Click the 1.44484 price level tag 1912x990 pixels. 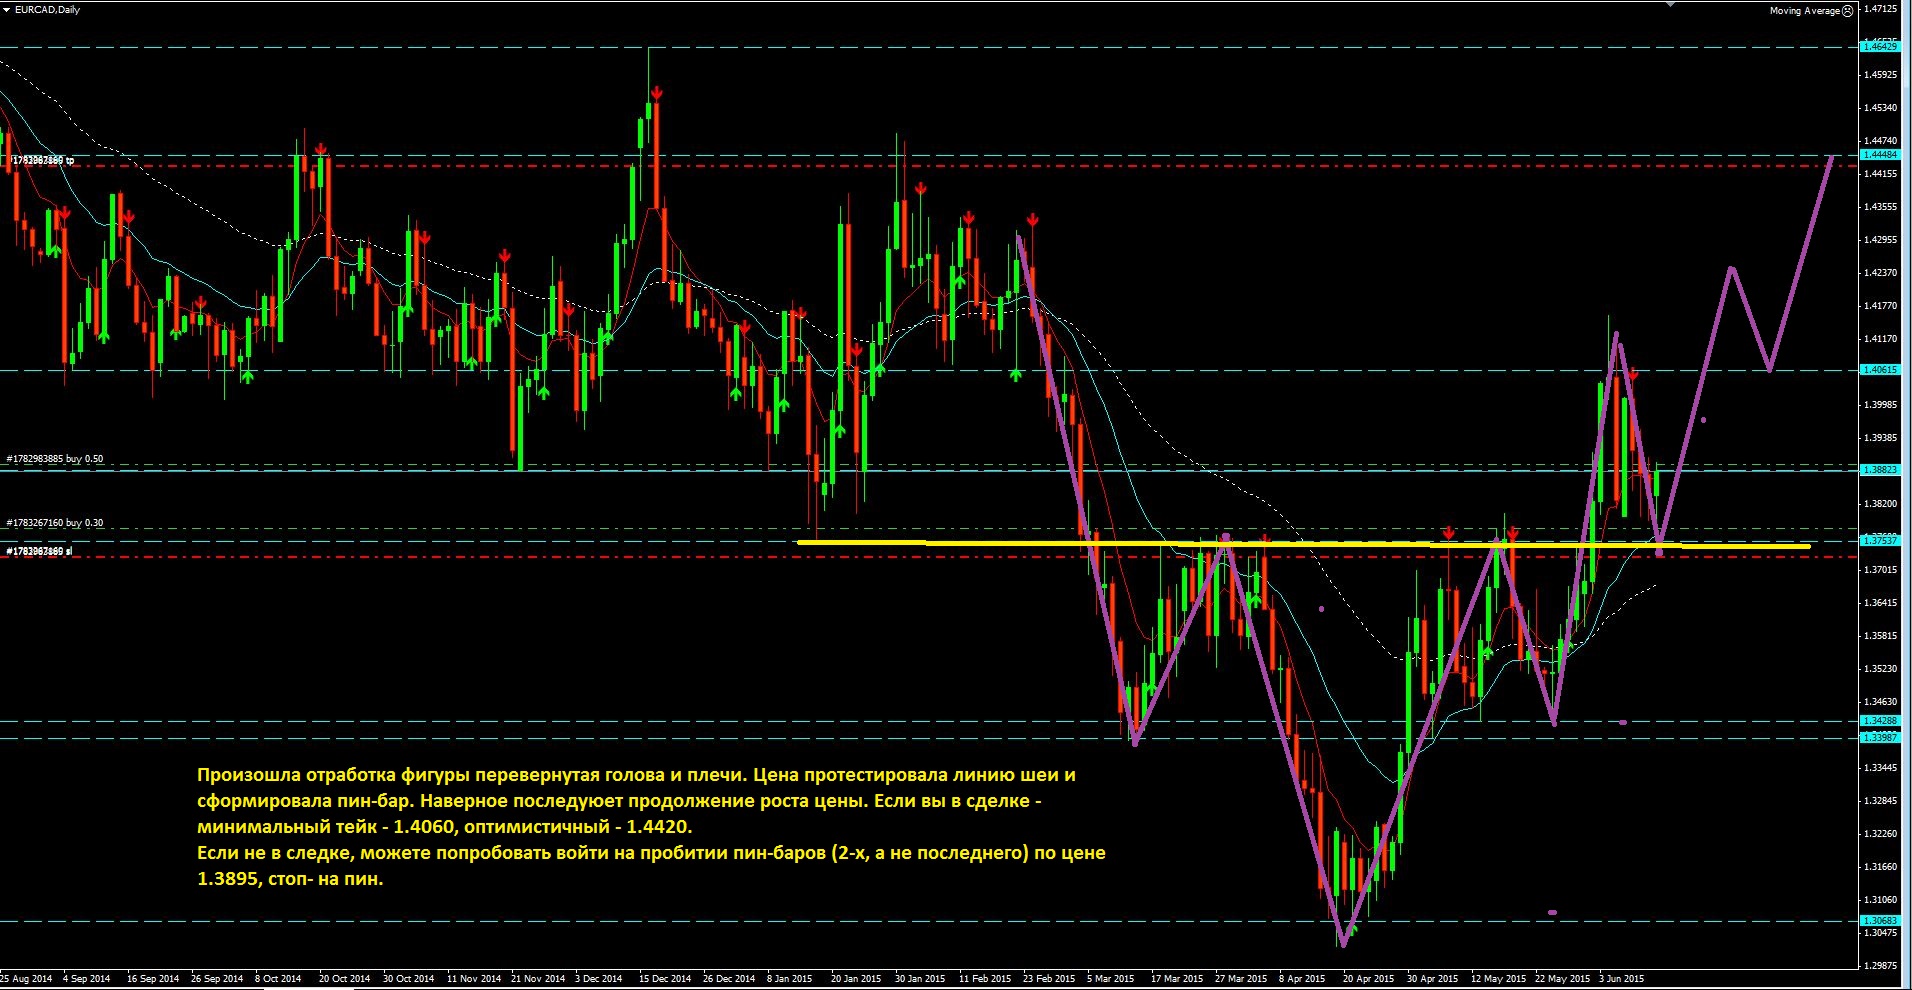1879,155
